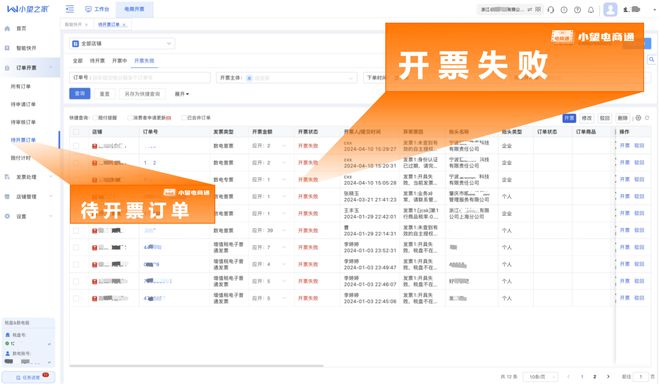Click the 发票处理 sidebar icon
The height and width of the screenshot is (387, 660).
(7, 177)
